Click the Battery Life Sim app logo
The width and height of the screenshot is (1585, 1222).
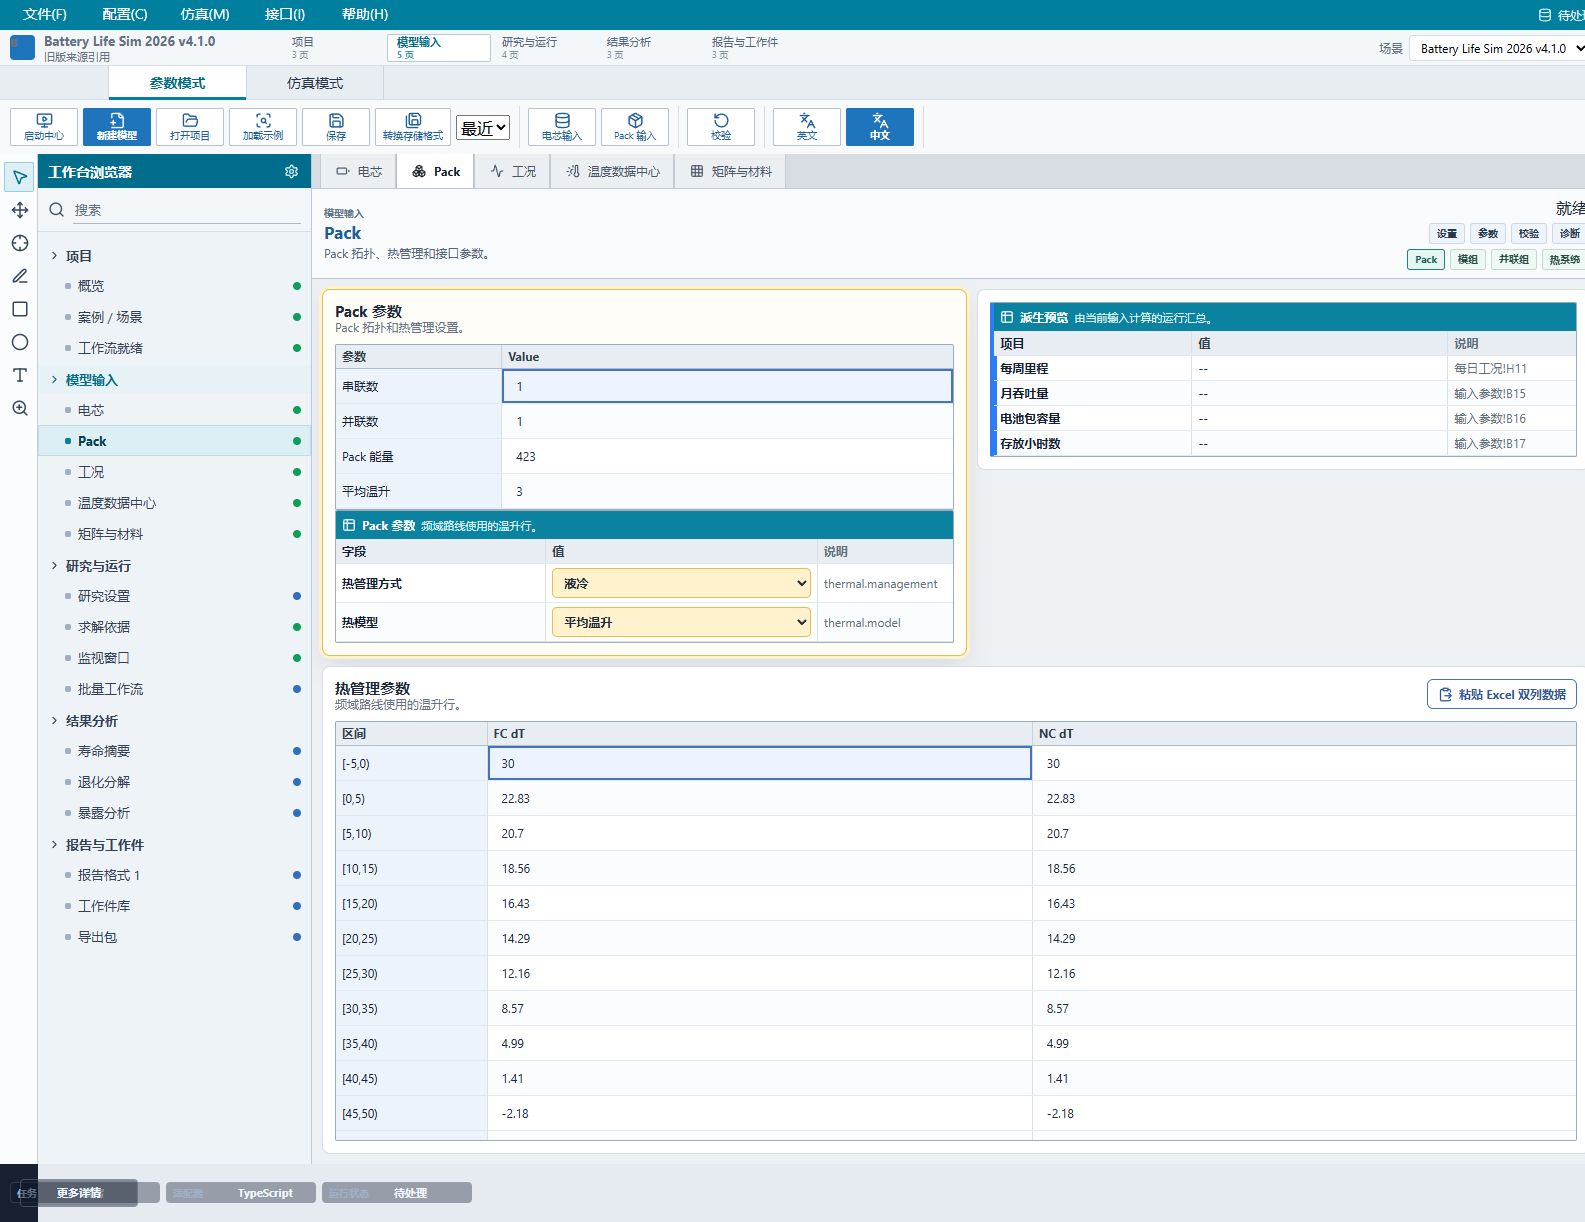[x=22, y=47]
